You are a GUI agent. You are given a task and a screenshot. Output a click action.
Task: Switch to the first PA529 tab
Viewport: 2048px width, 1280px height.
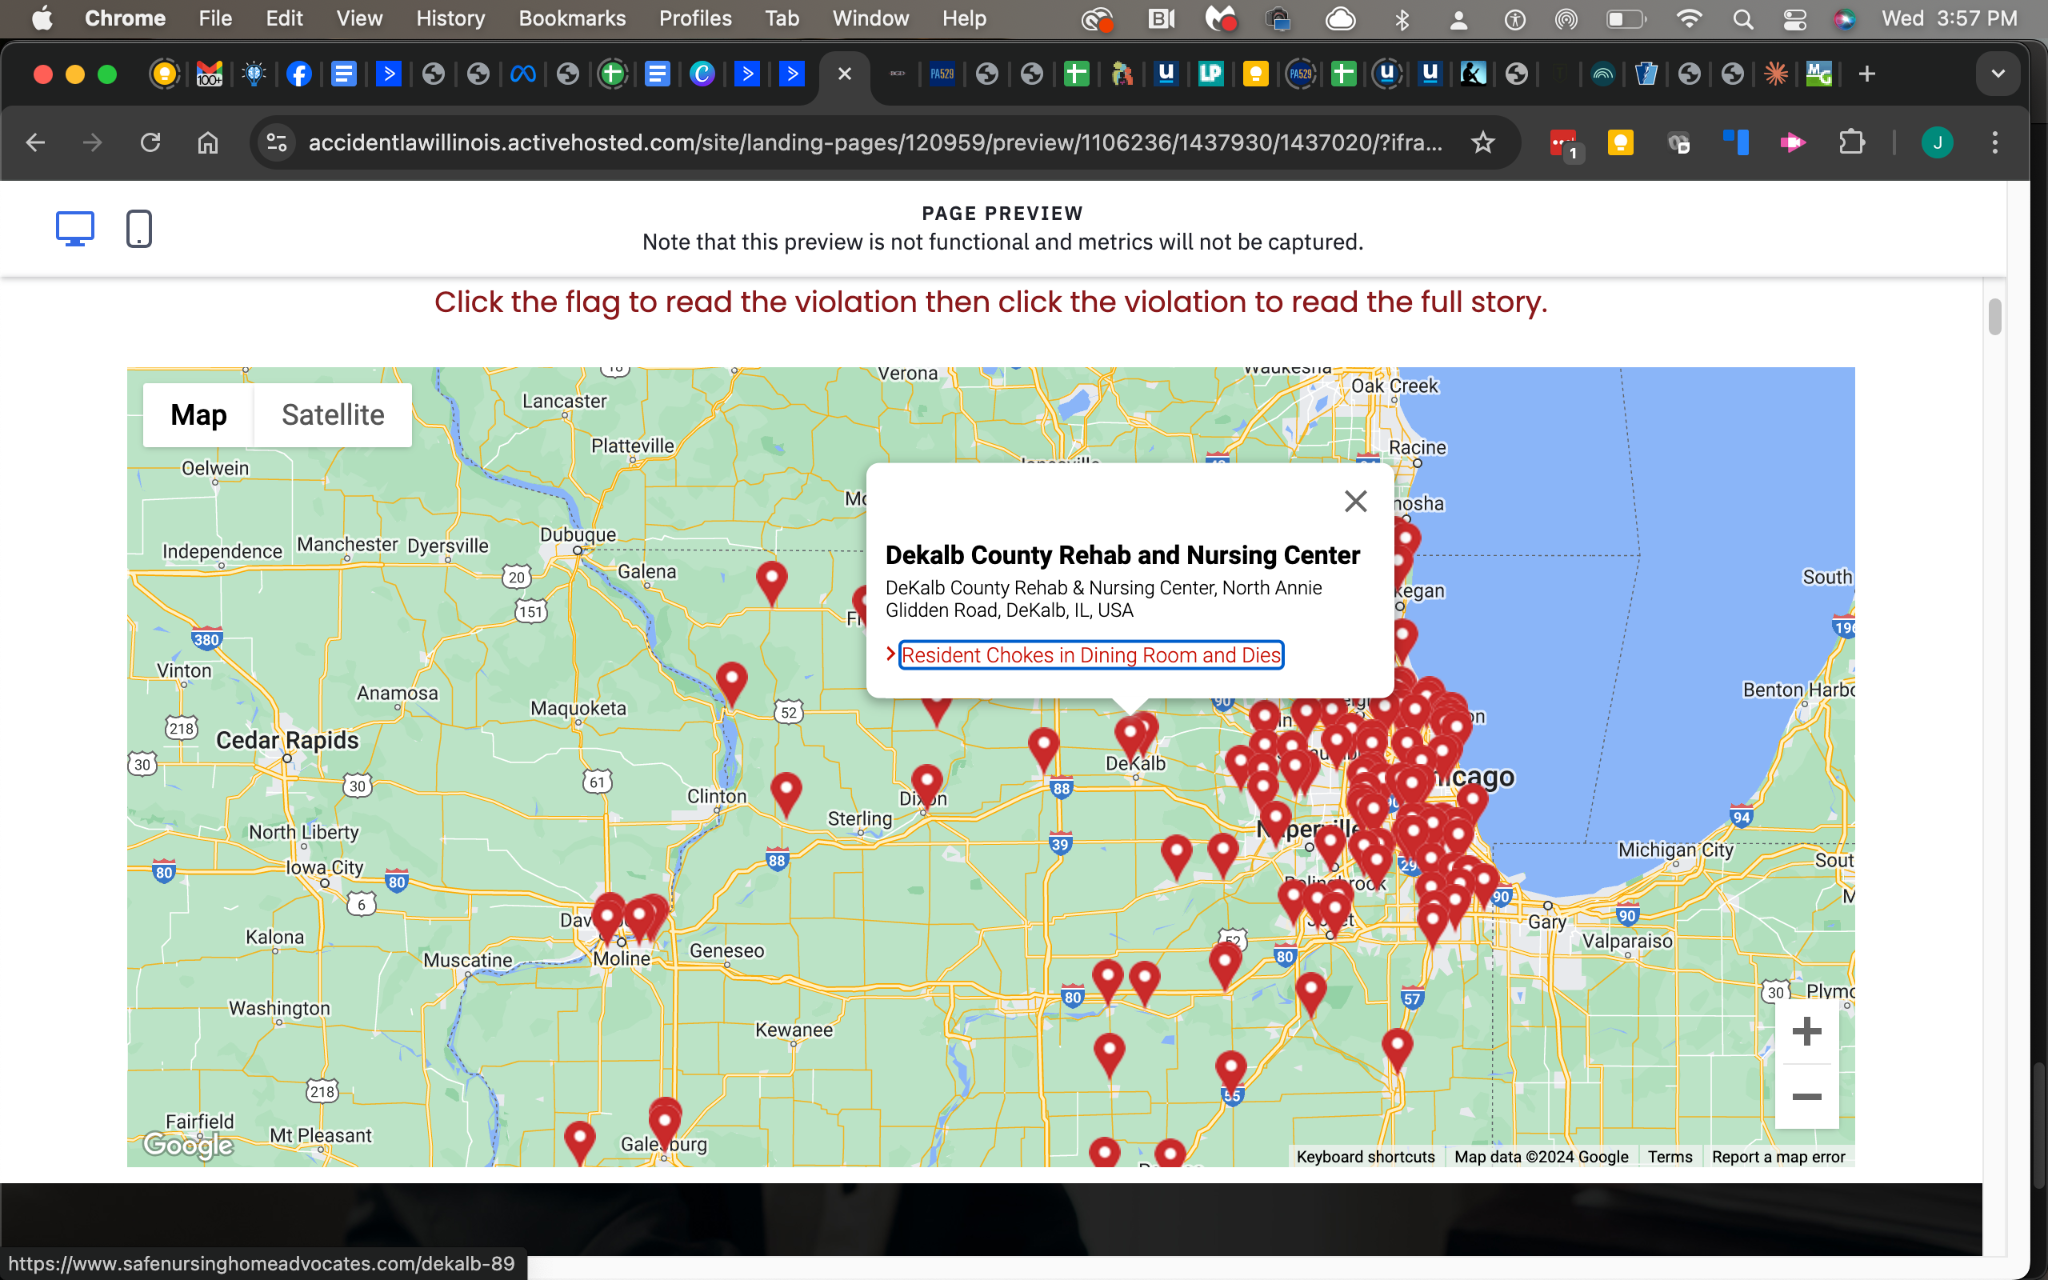[x=942, y=74]
